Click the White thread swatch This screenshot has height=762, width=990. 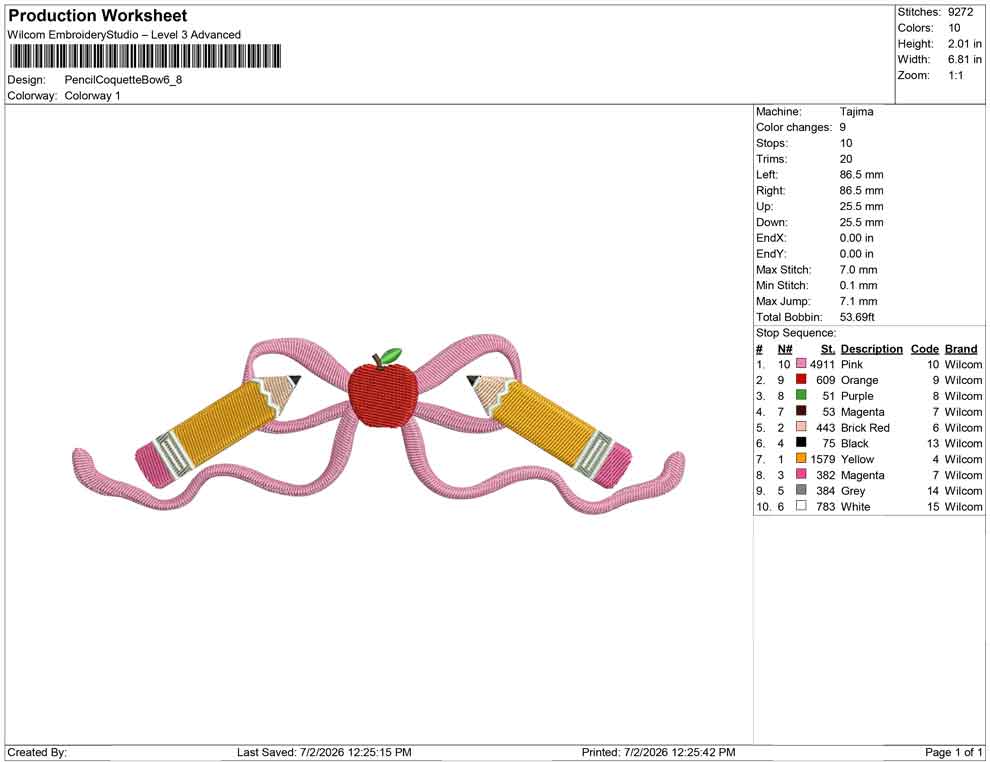click(801, 506)
